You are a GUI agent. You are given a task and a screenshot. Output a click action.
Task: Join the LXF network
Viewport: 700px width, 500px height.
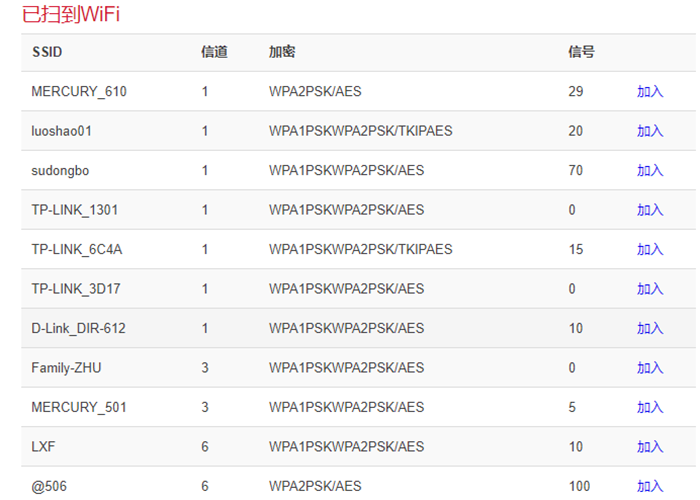coord(650,447)
